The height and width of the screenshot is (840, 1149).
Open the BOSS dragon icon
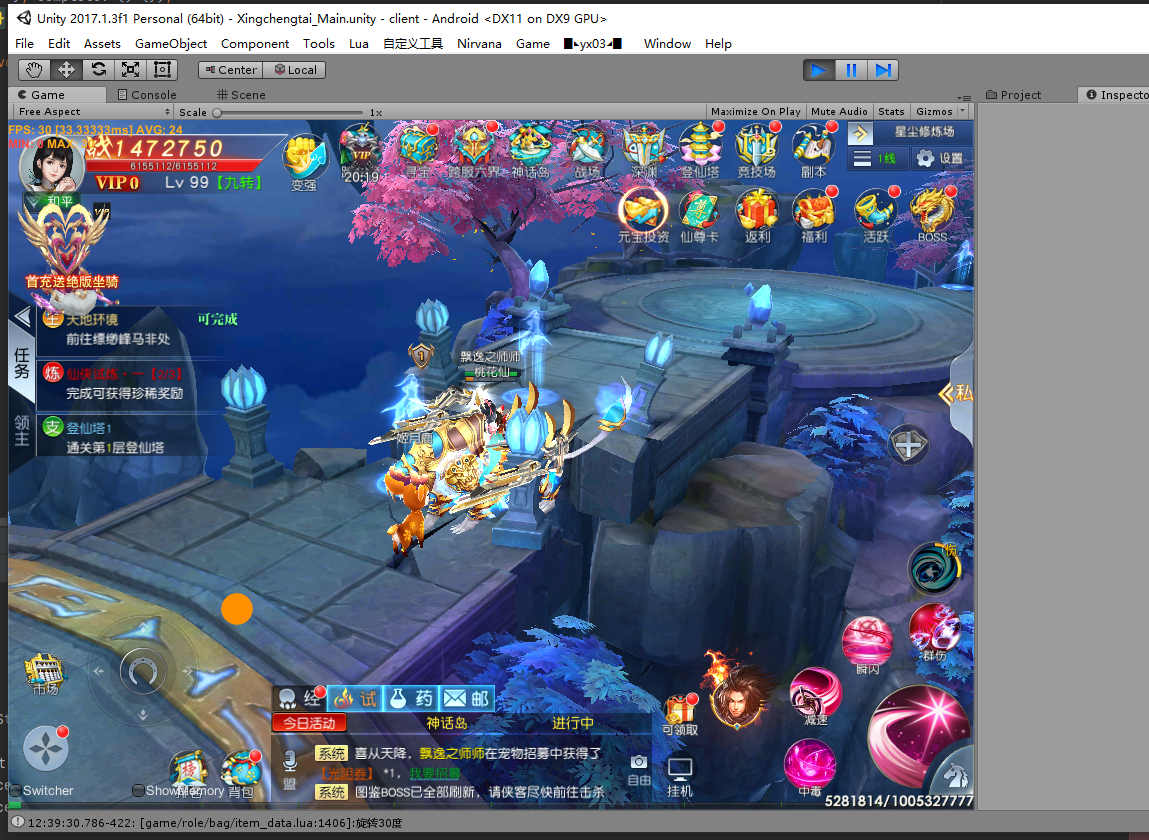pyautogui.click(x=931, y=215)
